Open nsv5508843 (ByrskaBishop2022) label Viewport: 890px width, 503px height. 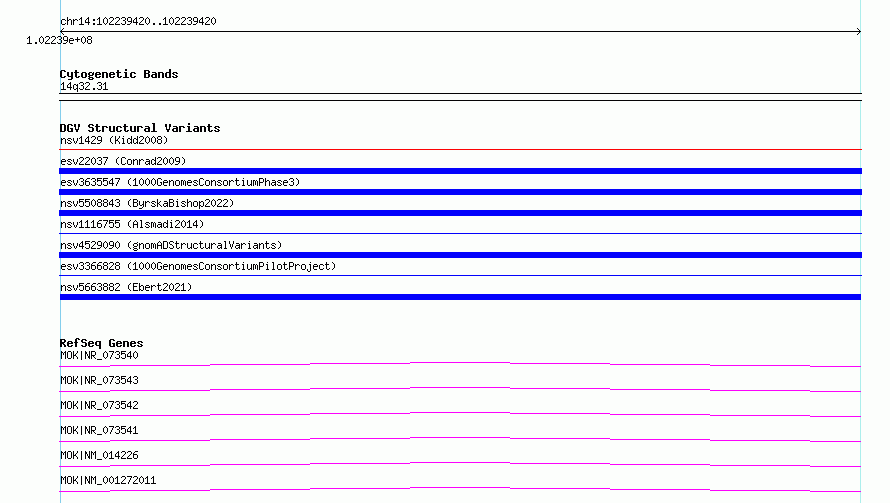click(x=147, y=203)
